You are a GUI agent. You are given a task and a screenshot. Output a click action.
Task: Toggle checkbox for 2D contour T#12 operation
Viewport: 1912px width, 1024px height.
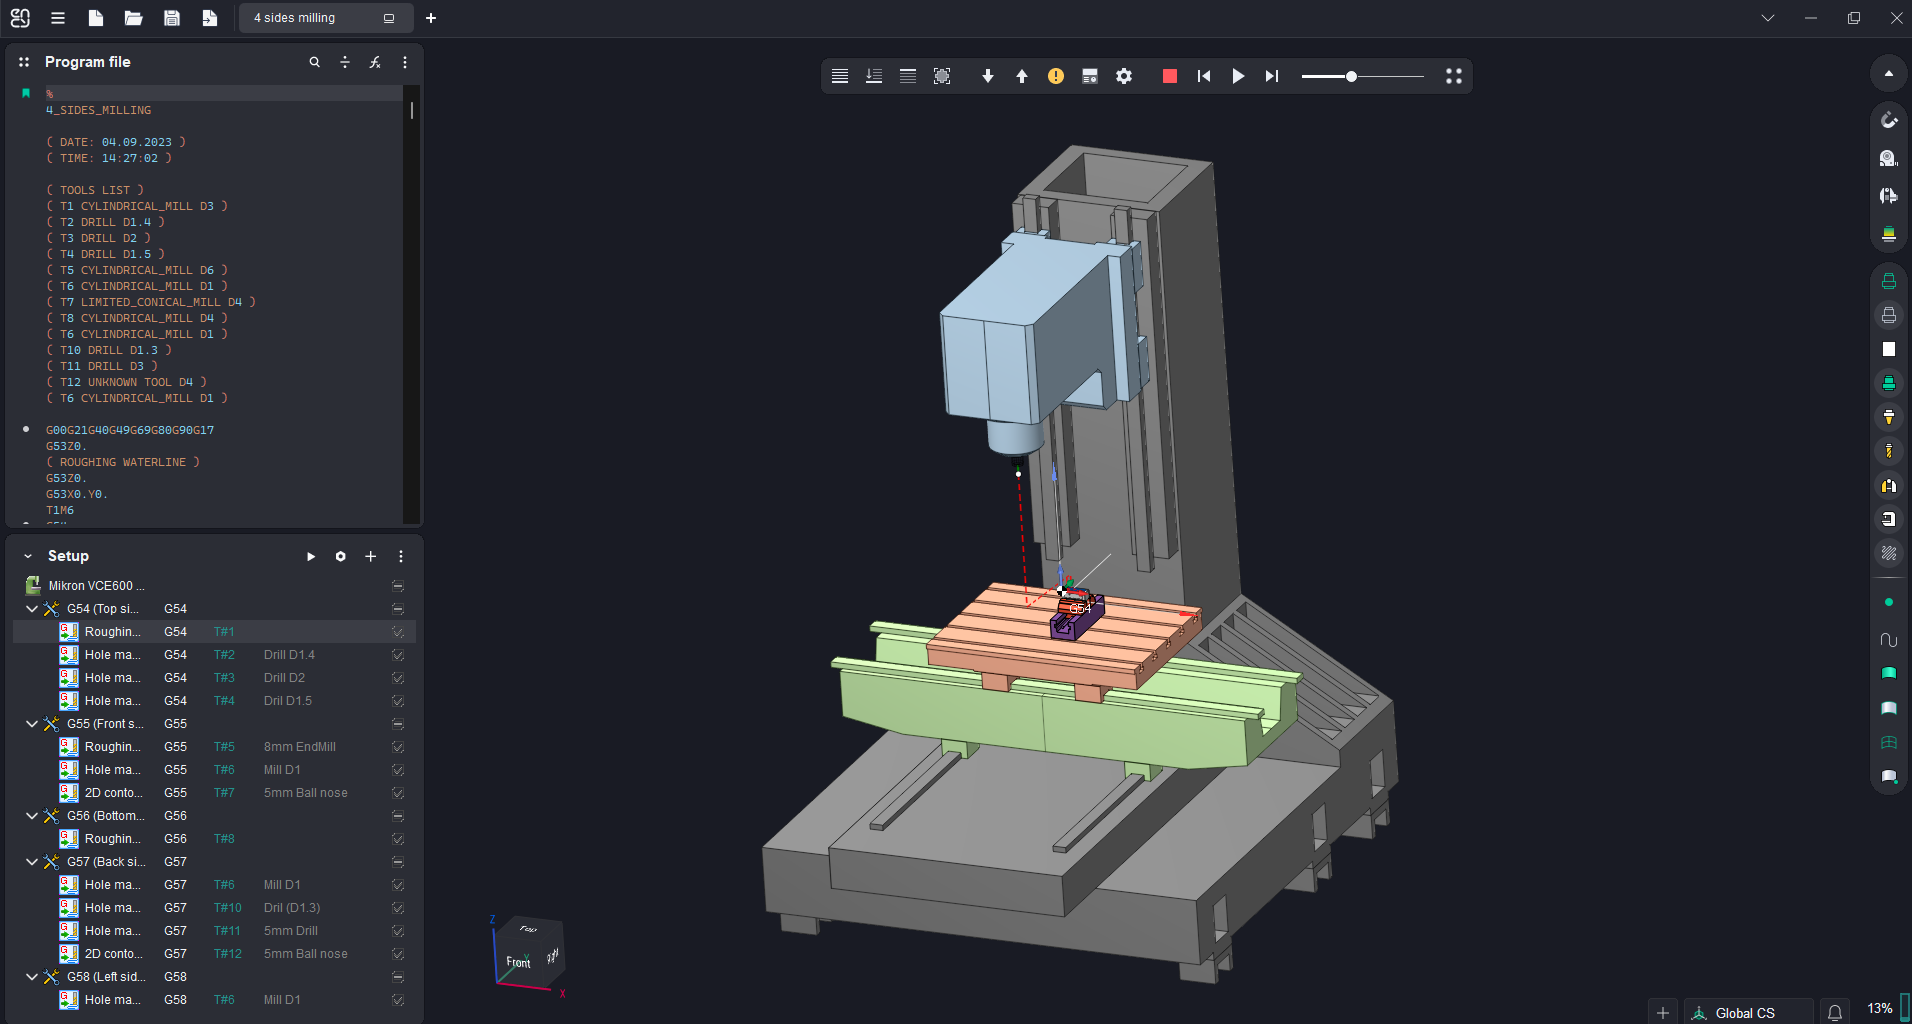click(x=398, y=954)
